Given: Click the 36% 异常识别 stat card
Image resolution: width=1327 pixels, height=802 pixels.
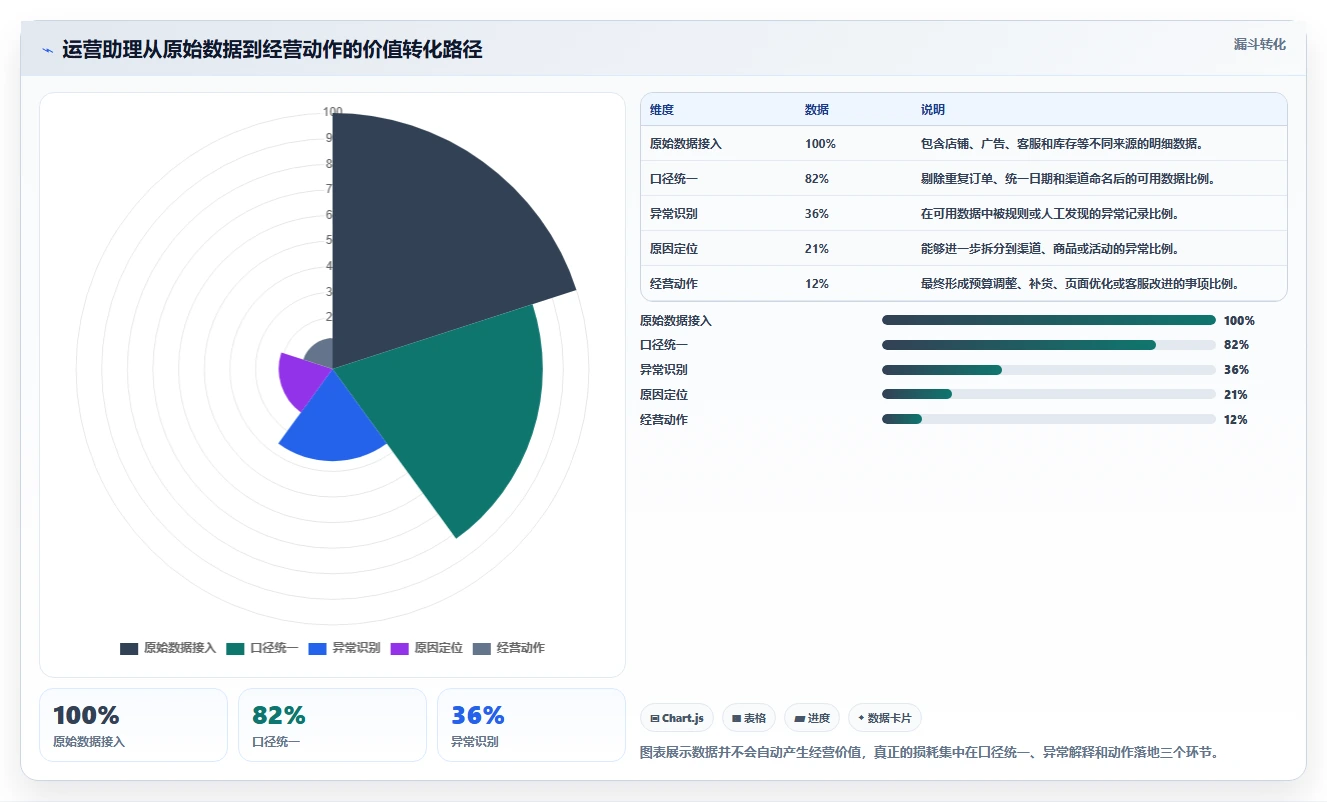Looking at the screenshot, I should pos(532,725).
